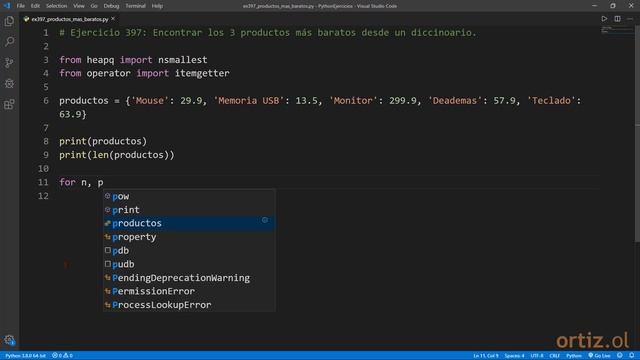Choose the 'pudb' autocomplete suggestion
The height and width of the screenshot is (360, 640).
[189, 264]
